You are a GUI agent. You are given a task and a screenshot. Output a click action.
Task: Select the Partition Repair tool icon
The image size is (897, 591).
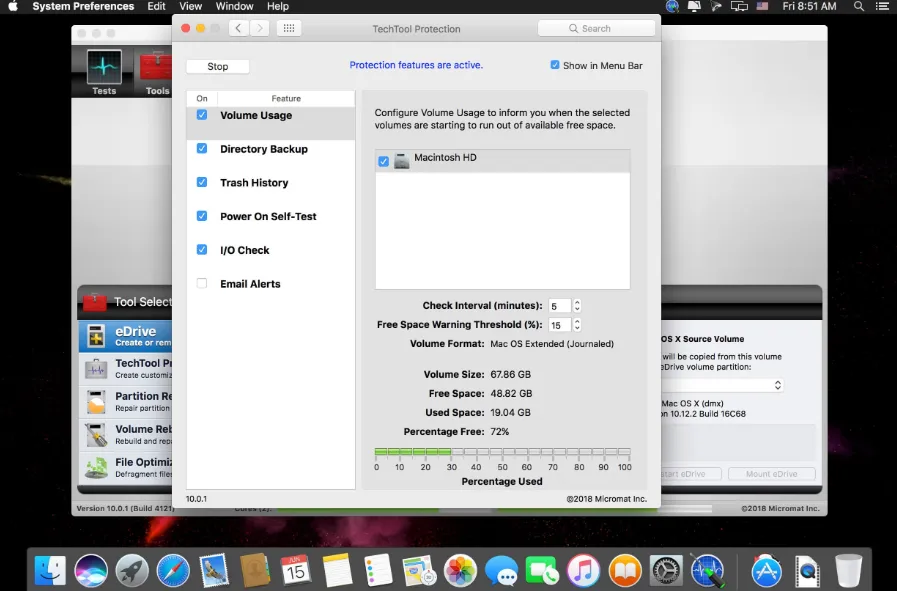pyautogui.click(x=96, y=401)
